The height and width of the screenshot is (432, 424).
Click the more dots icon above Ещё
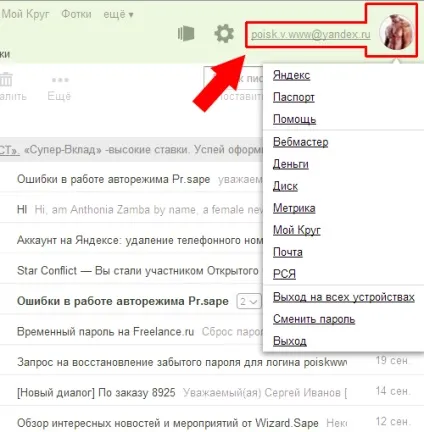pyautogui.click(x=60, y=80)
